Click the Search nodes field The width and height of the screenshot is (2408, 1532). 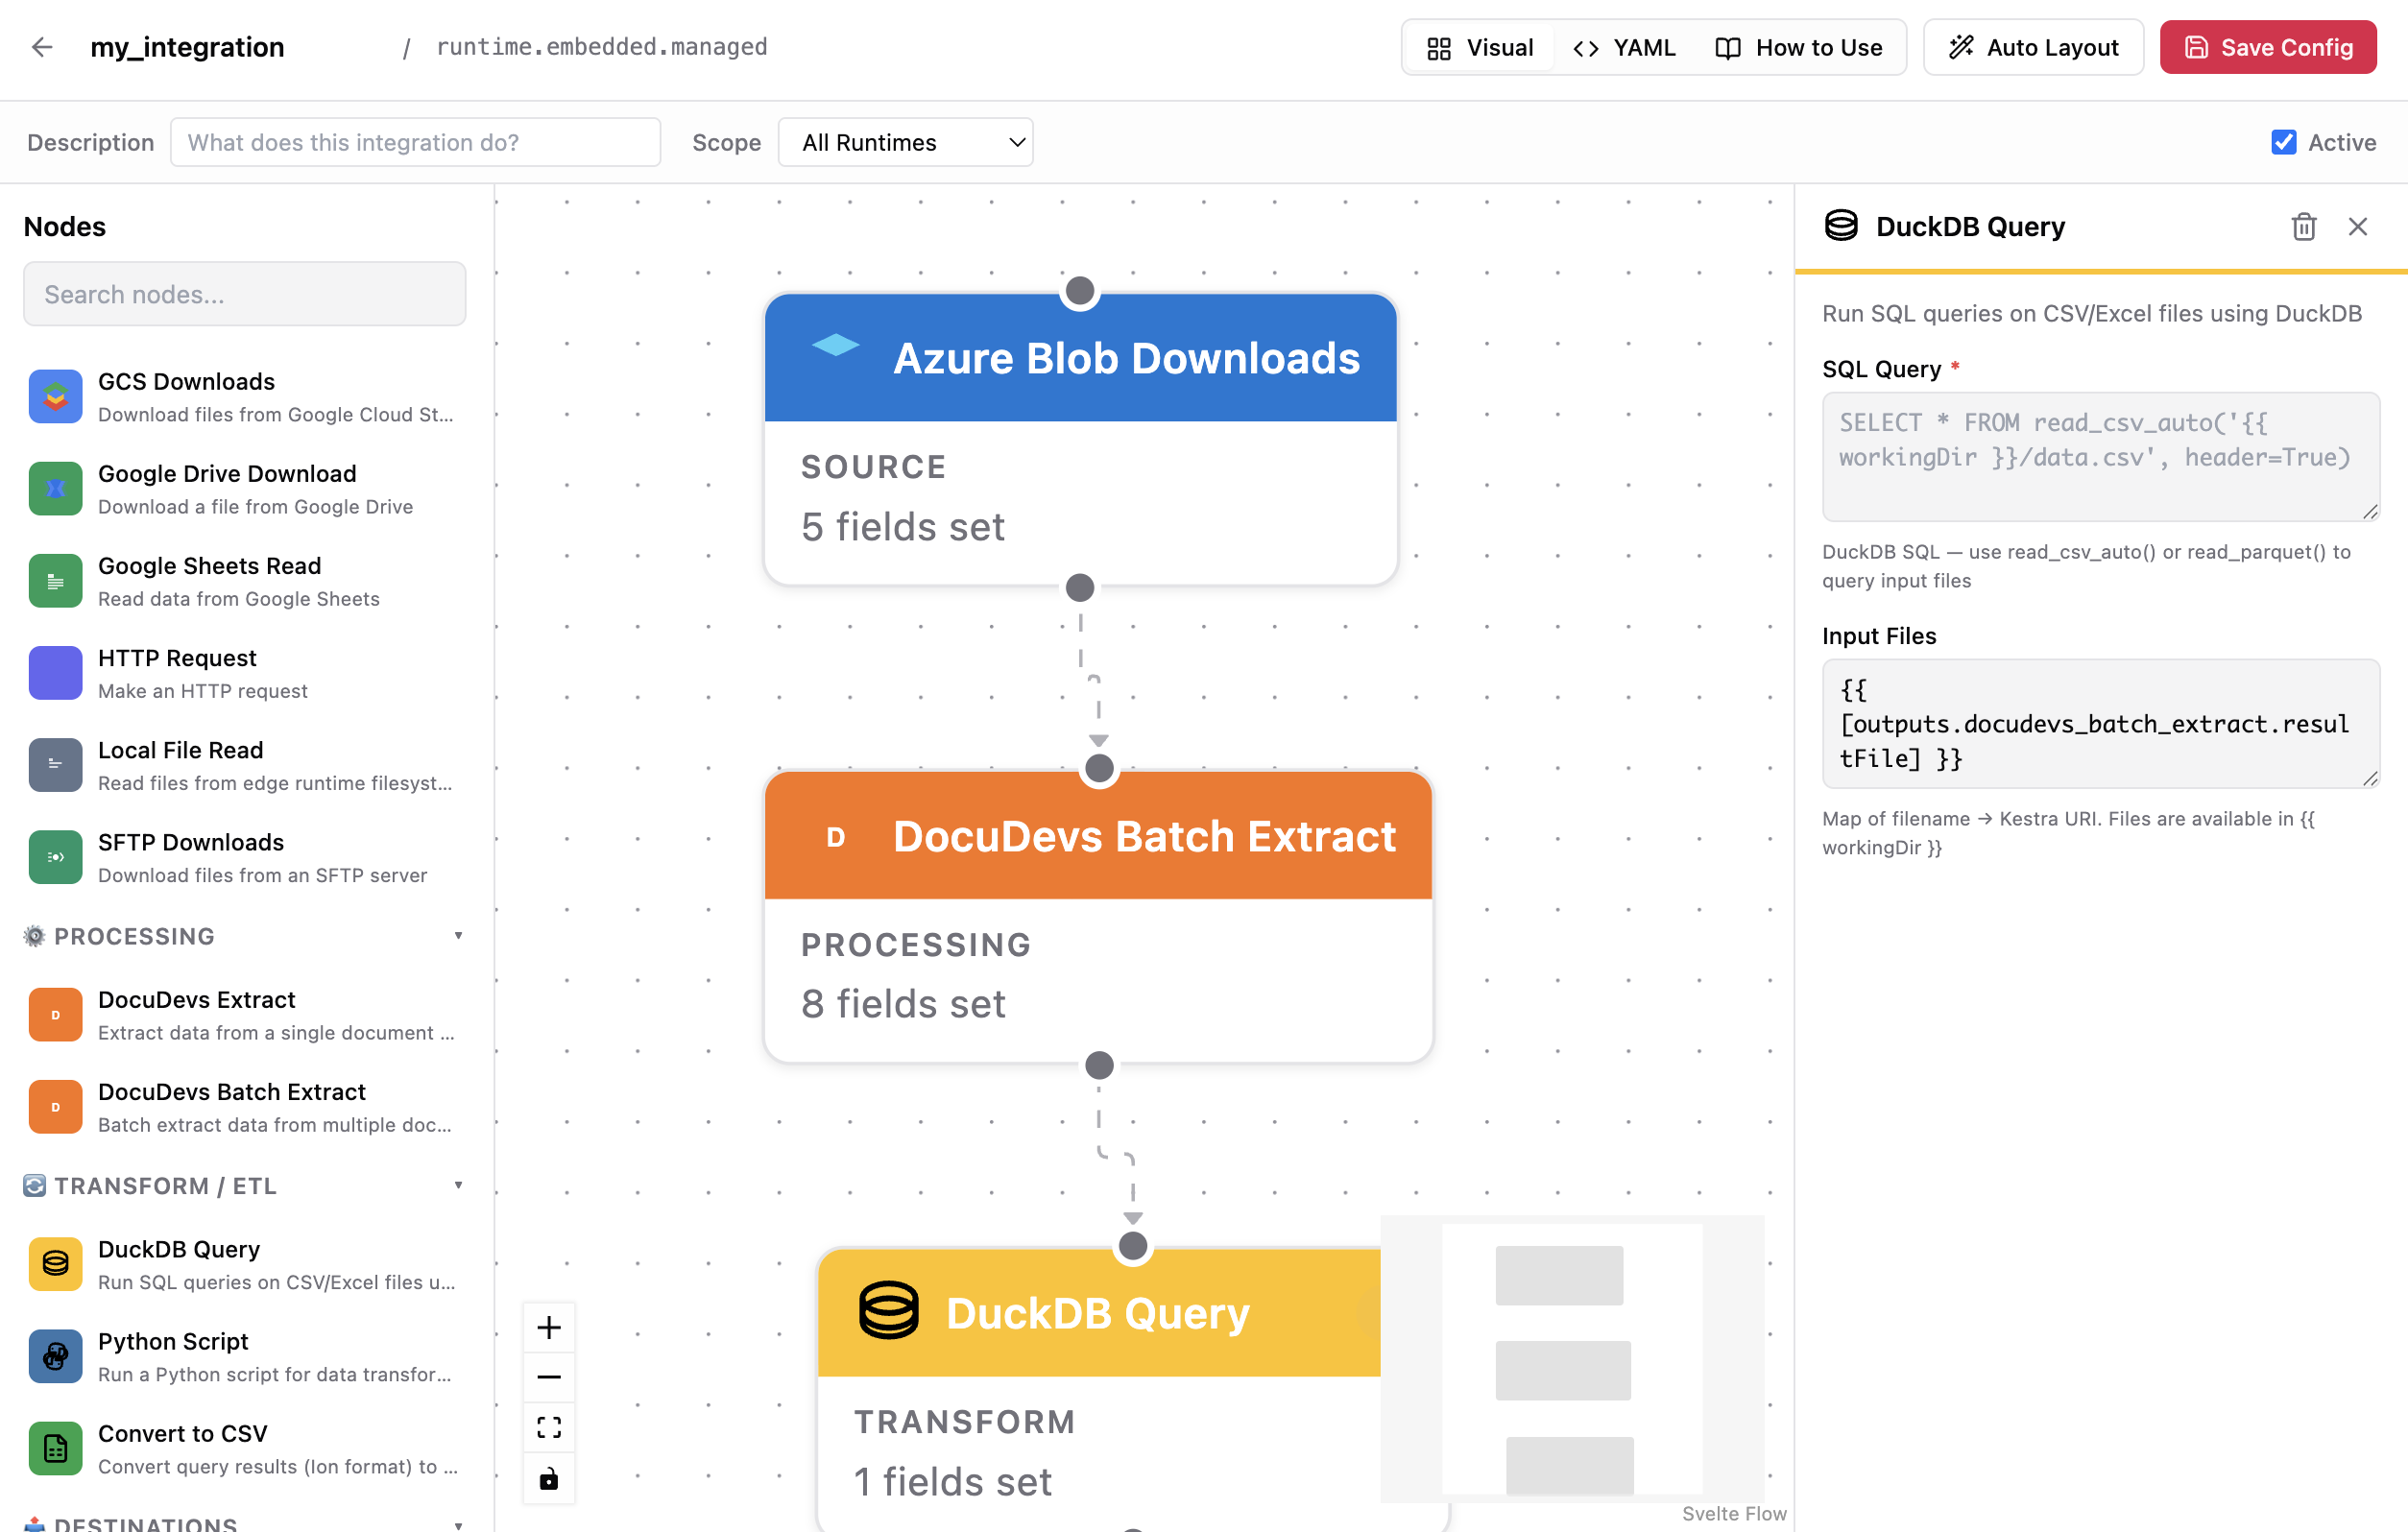244,294
